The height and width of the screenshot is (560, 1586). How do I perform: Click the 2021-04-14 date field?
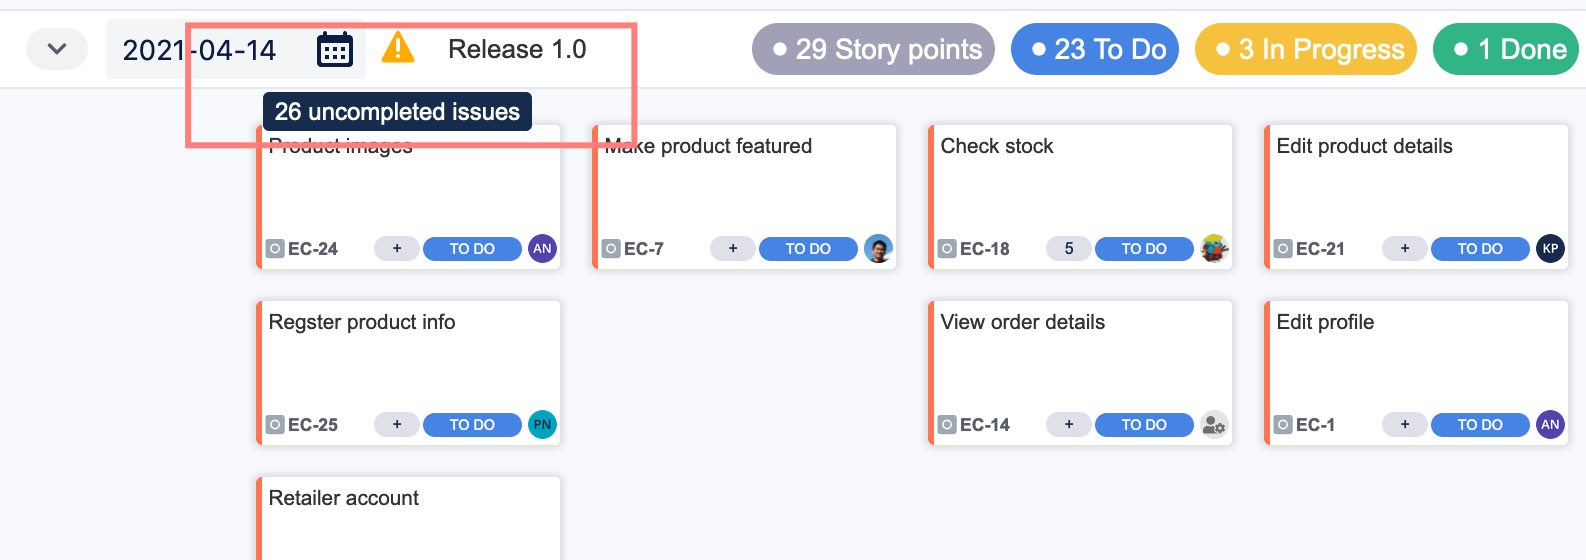coord(200,49)
